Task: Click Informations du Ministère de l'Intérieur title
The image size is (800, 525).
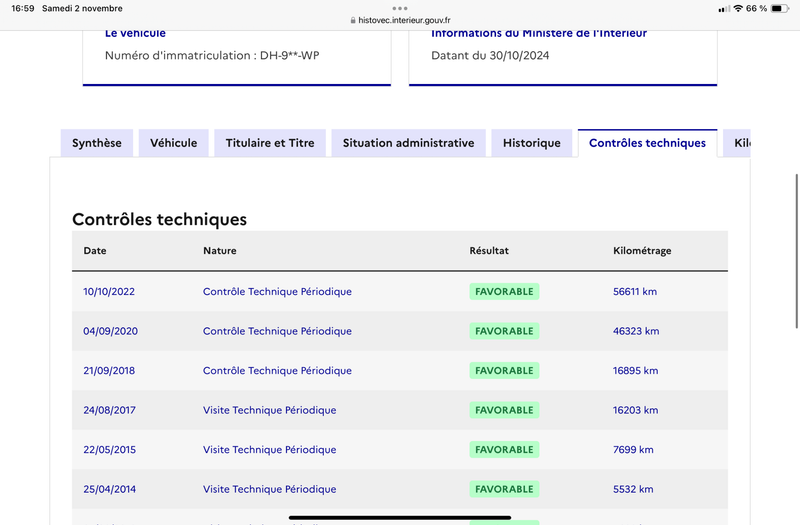Action: click(x=539, y=34)
